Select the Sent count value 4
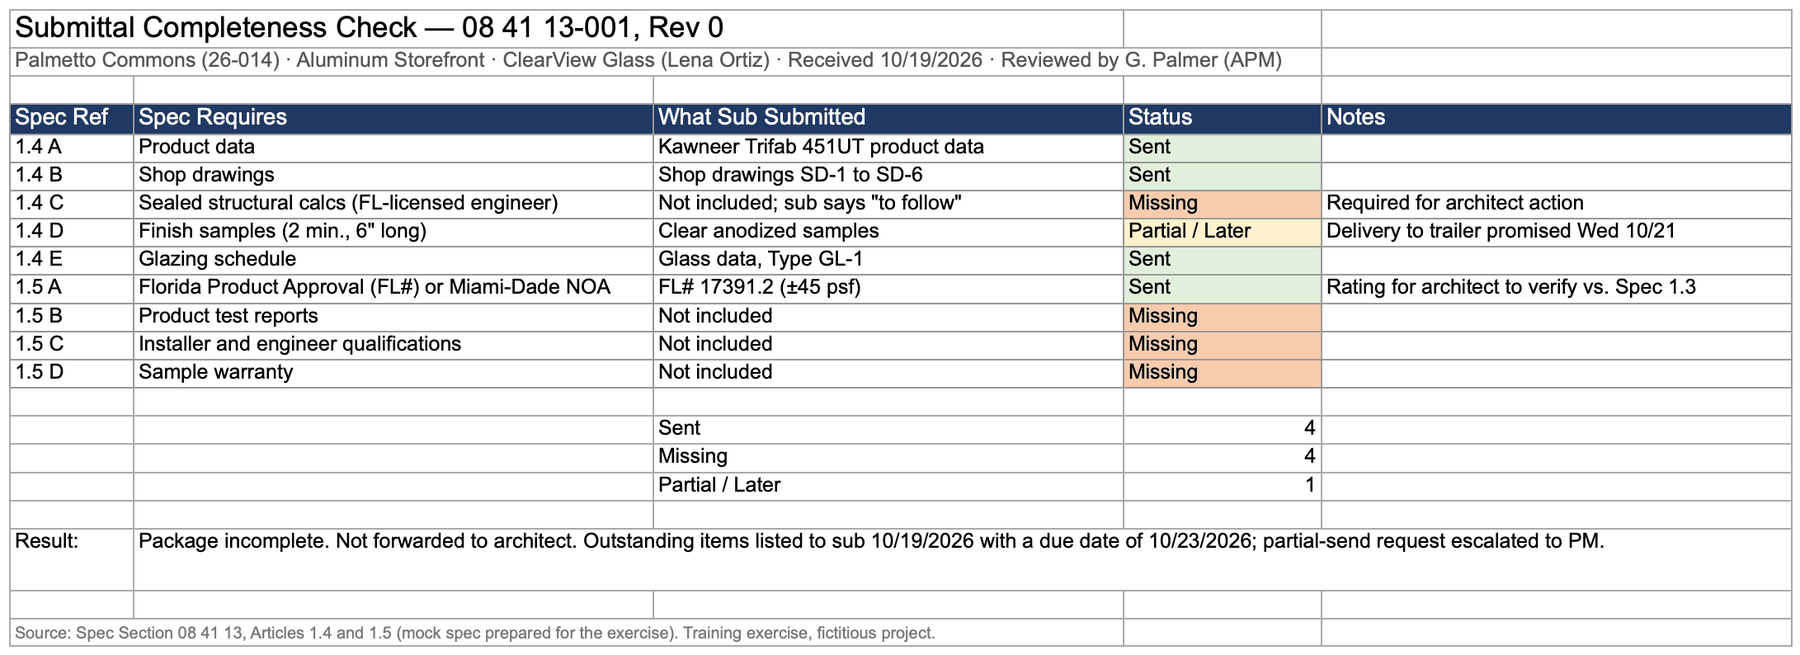The width and height of the screenshot is (1800, 655). (1222, 429)
